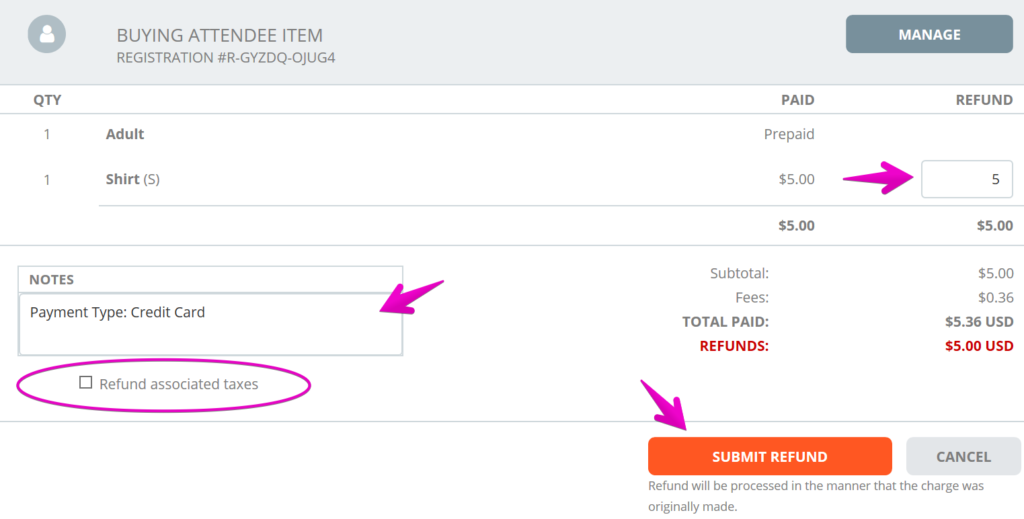Click inside the Notes text area
Screen dimensions: 1024x519
click(210, 324)
